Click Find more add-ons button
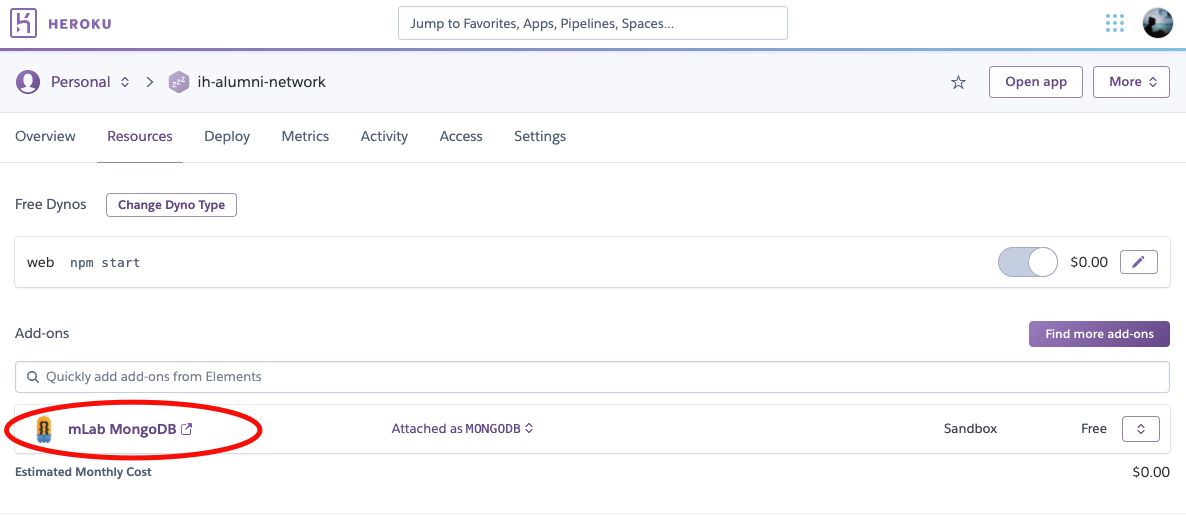Image resolution: width=1186 pixels, height=515 pixels. click(1099, 334)
